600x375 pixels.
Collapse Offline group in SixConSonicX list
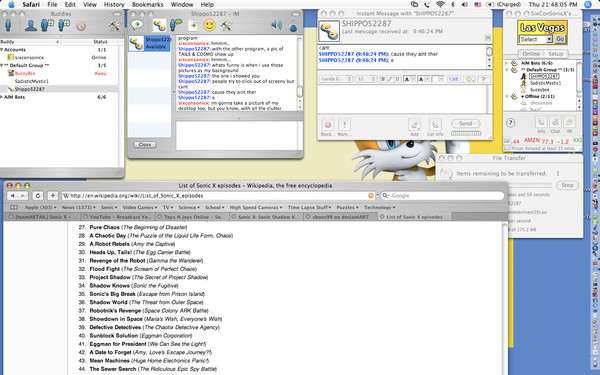click(507, 96)
